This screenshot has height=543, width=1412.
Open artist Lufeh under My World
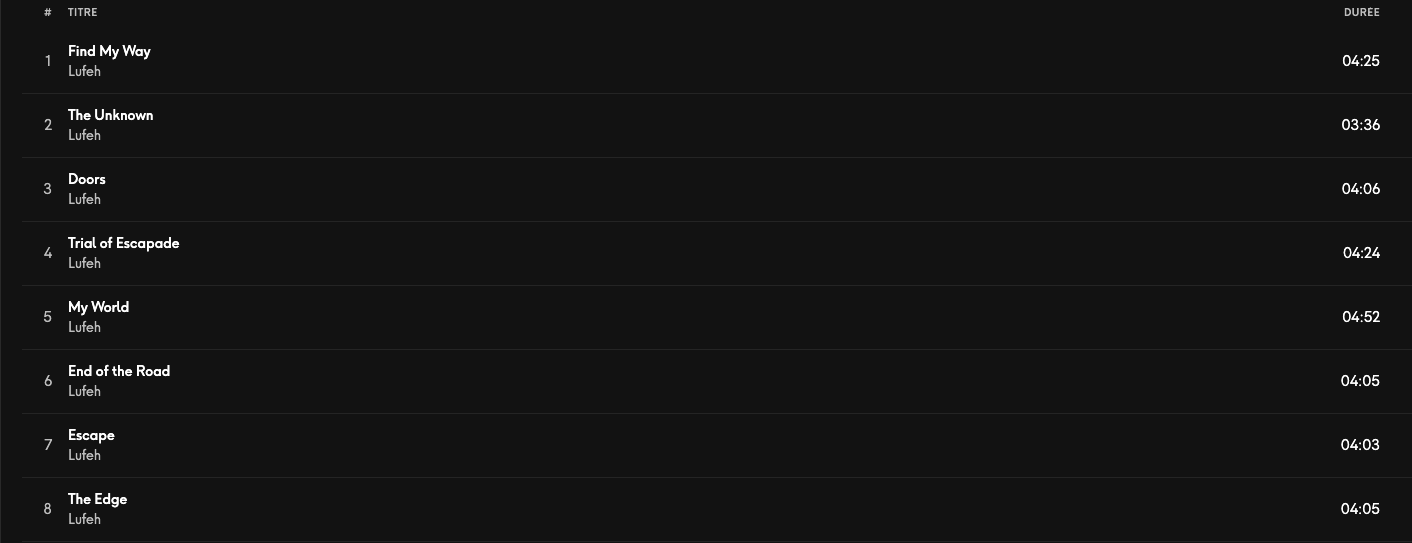[x=84, y=327]
